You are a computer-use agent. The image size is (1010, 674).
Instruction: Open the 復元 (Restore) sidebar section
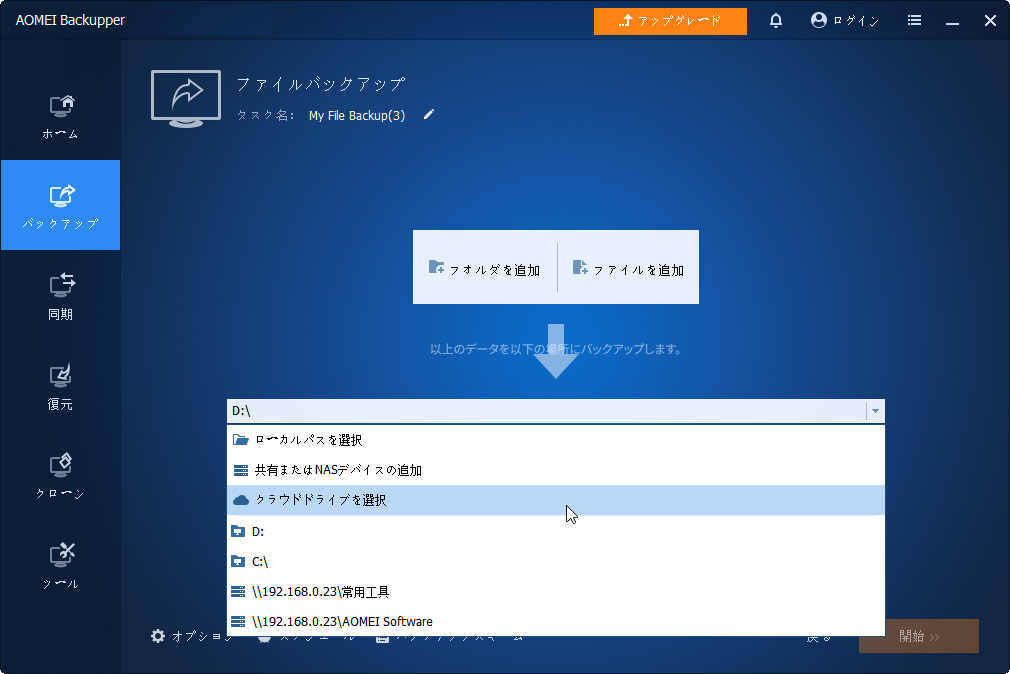[x=61, y=387]
